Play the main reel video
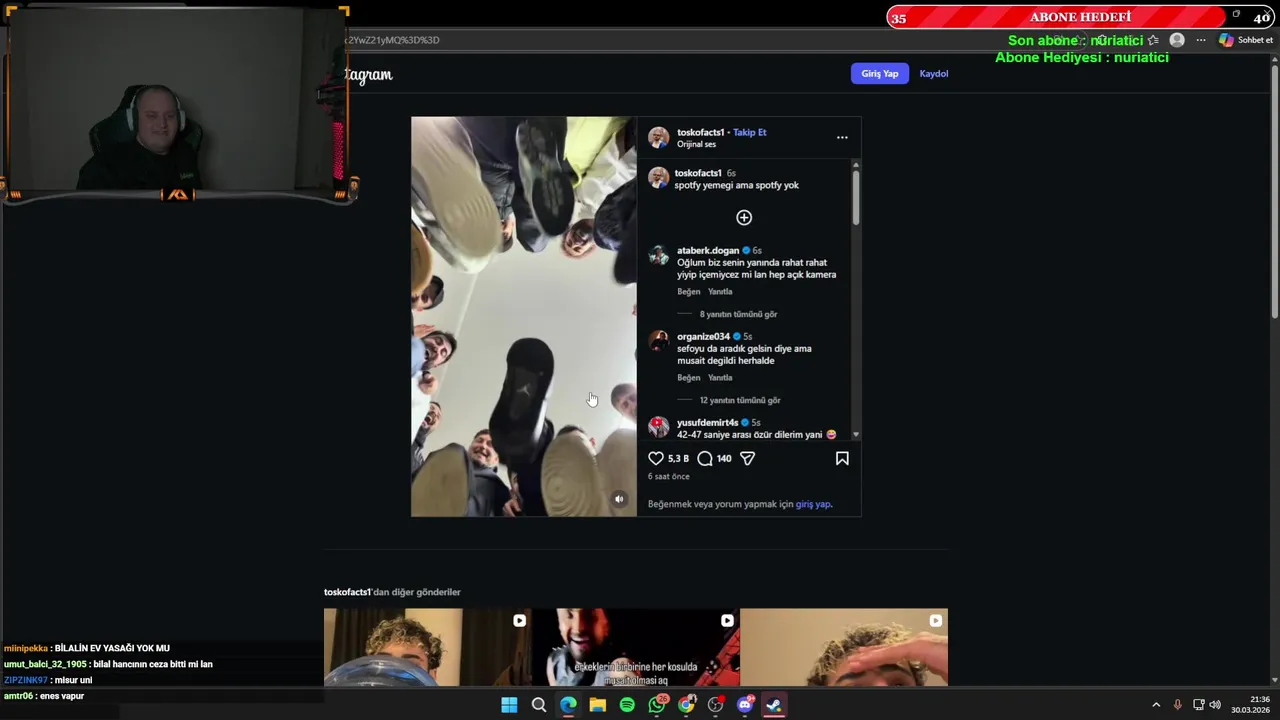 tap(524, 316)
